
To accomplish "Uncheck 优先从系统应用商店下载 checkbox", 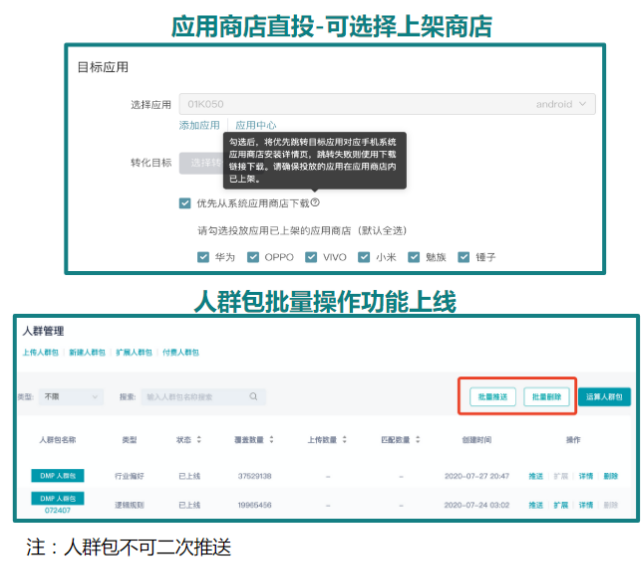I will [185, 203].
